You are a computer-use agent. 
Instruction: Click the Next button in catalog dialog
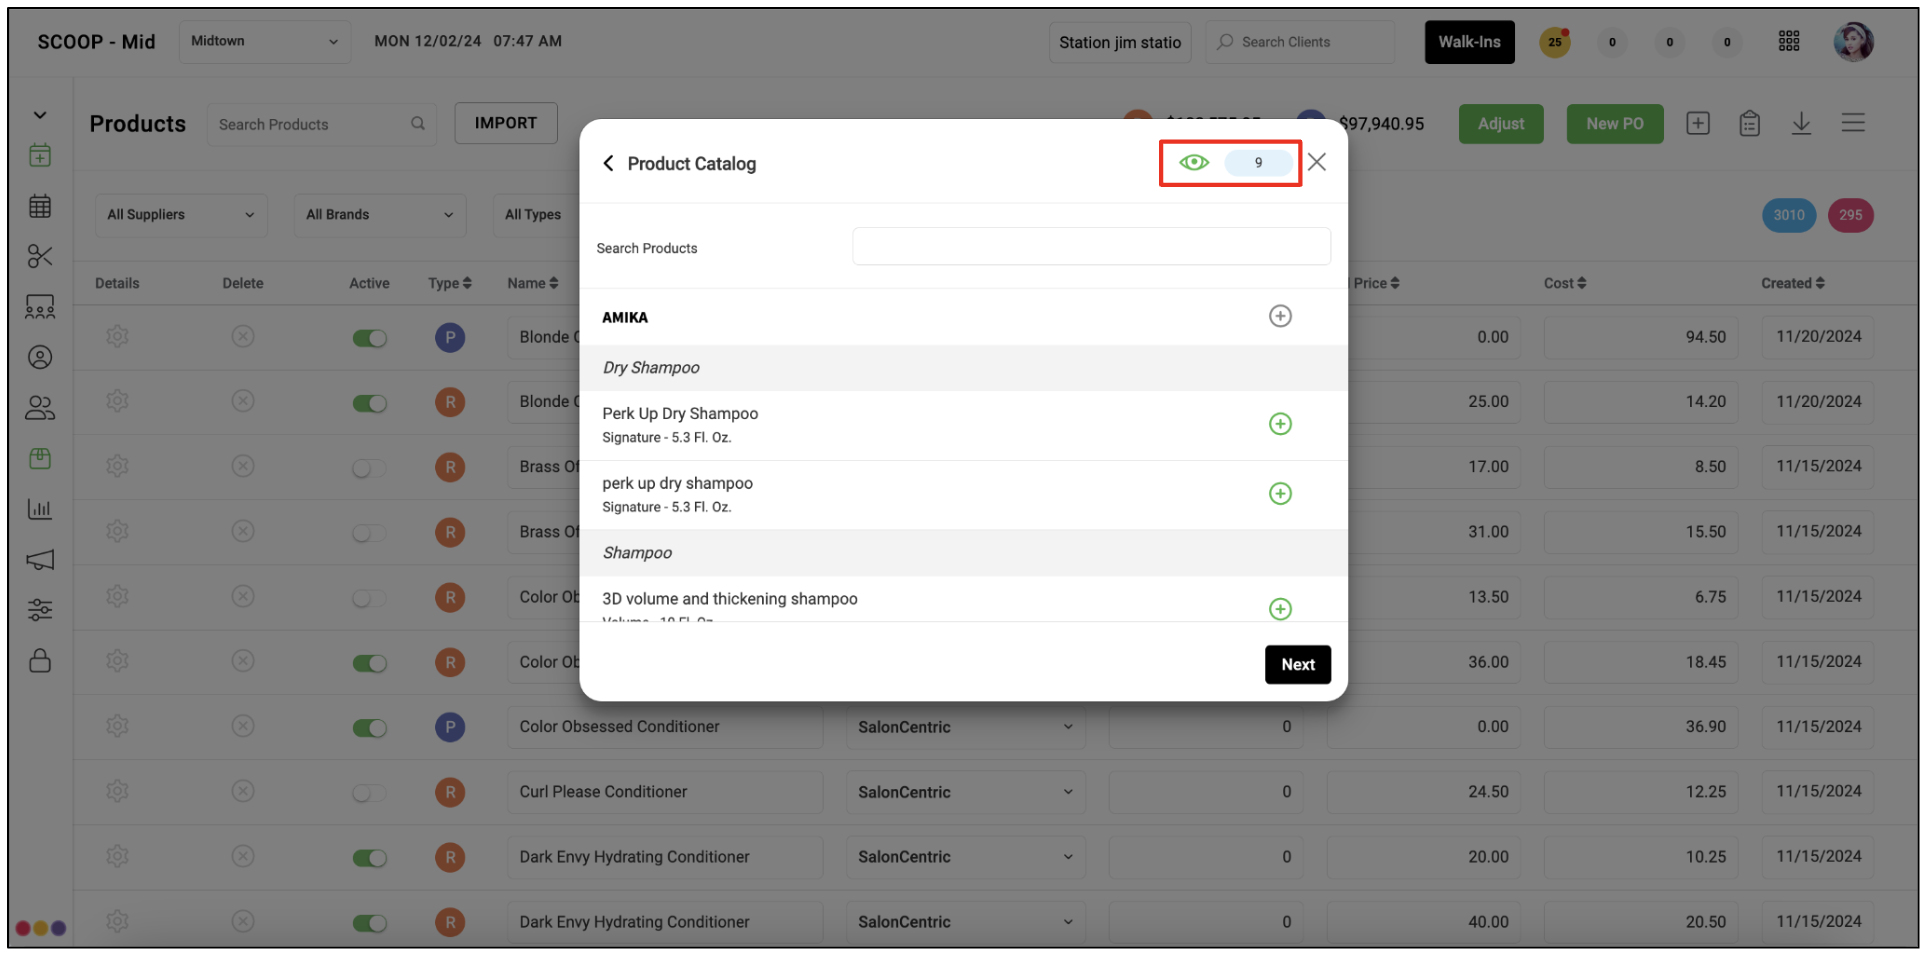click(x=1297, y=664)
